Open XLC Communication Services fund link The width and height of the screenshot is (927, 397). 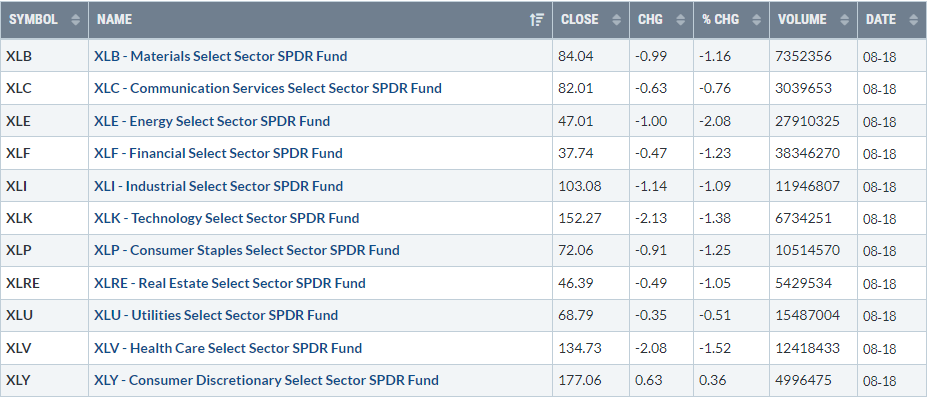(268, 89)
